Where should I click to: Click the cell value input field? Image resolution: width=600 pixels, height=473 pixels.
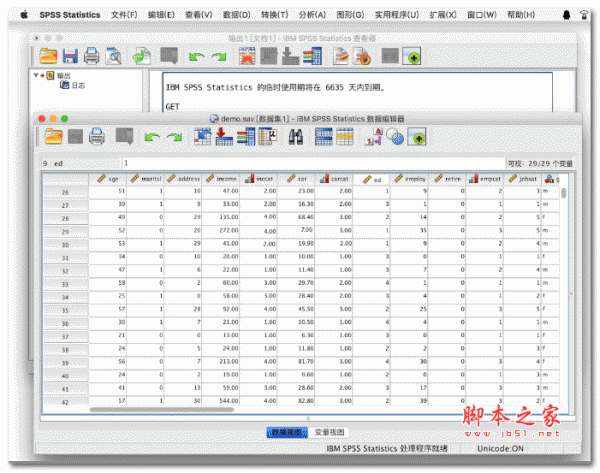pos(300,161)
